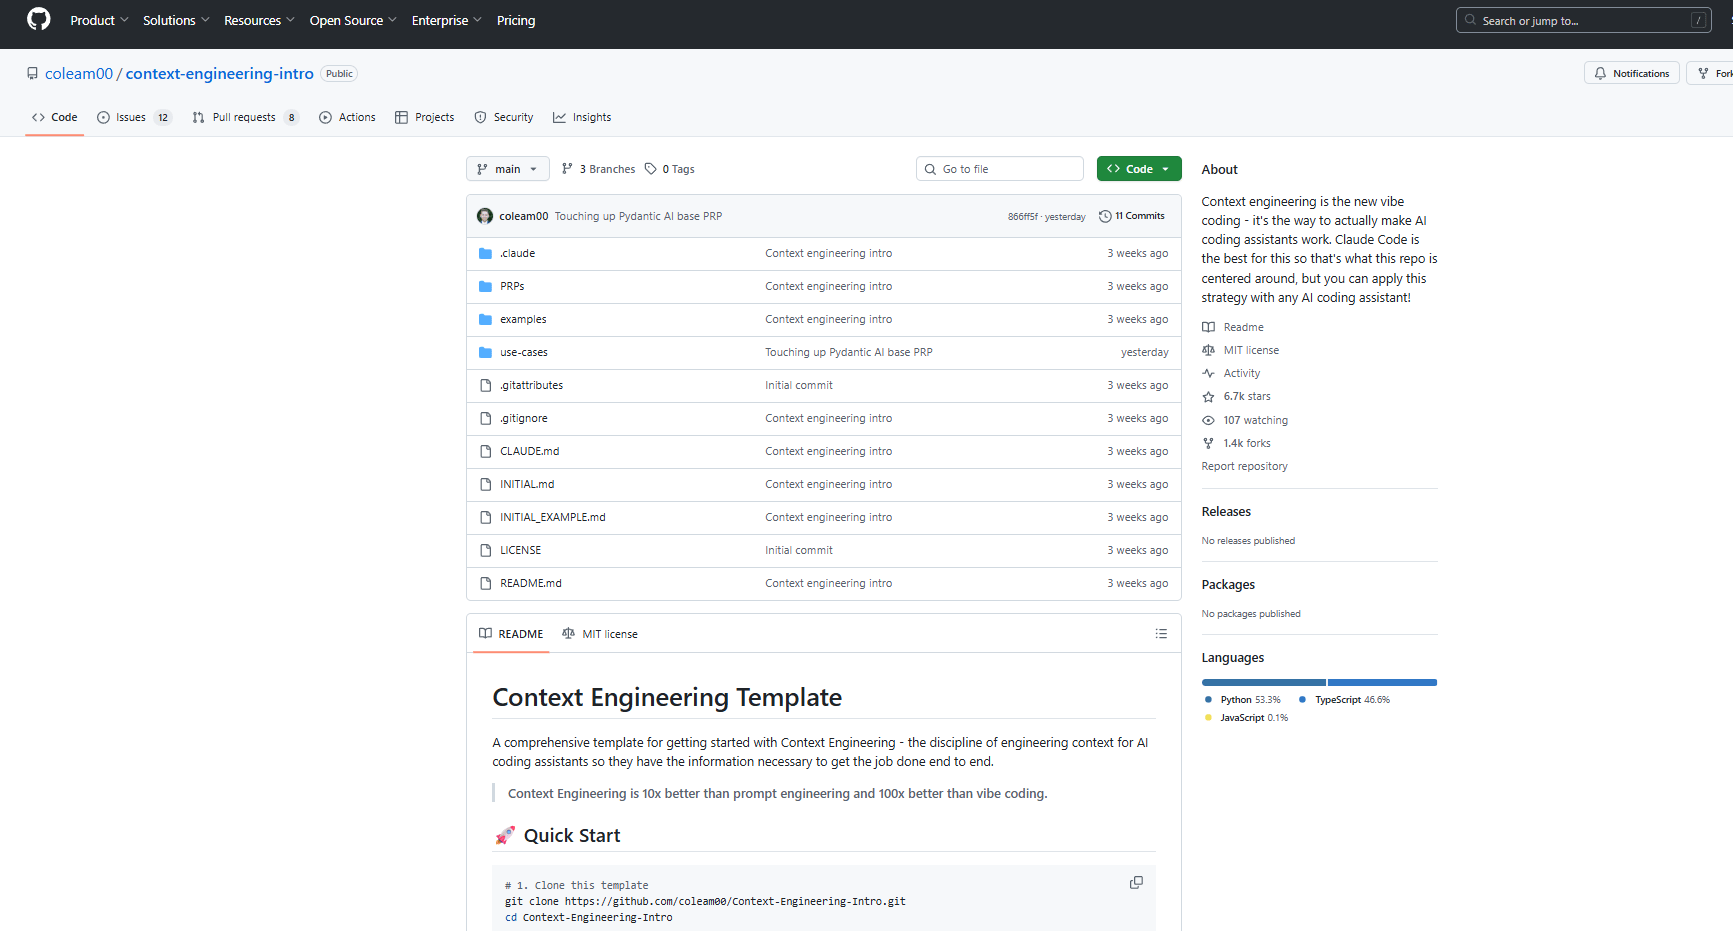Click the Python 53.3% language link
The image size is (1733, 931).
[x=1242, y=700]
